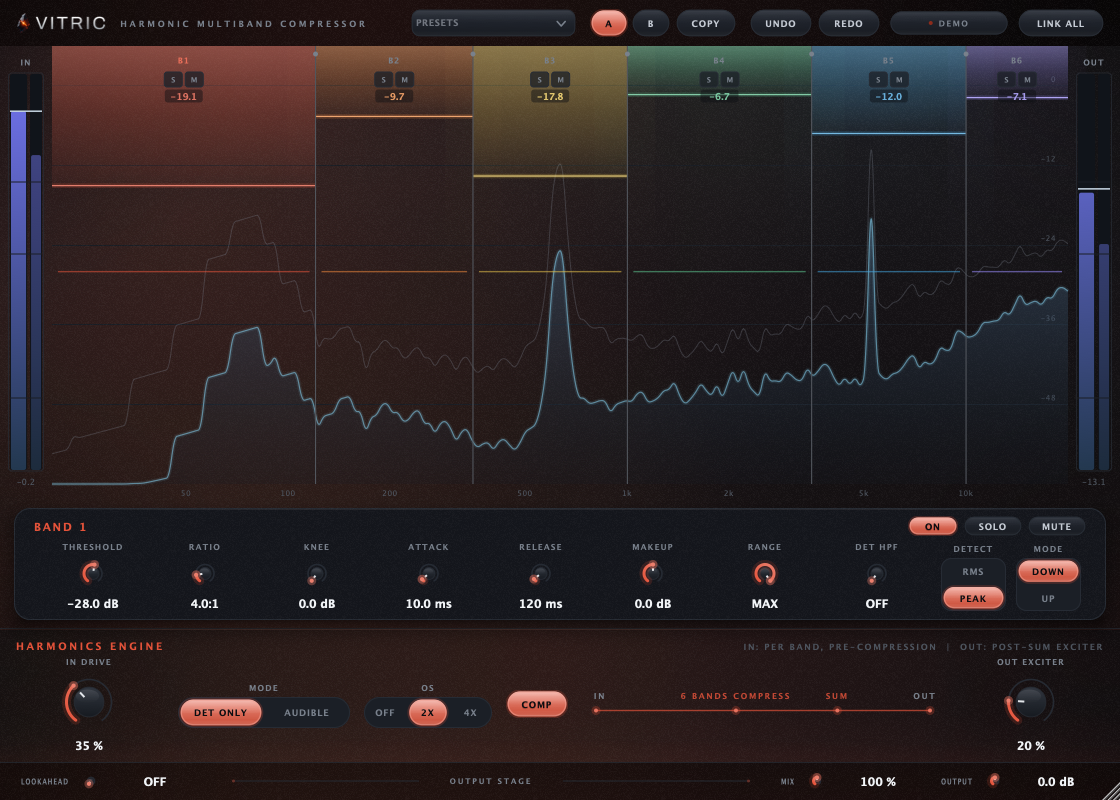
Task: Click the Copy button
Action: pyautogui.click(x=706, y=24)
